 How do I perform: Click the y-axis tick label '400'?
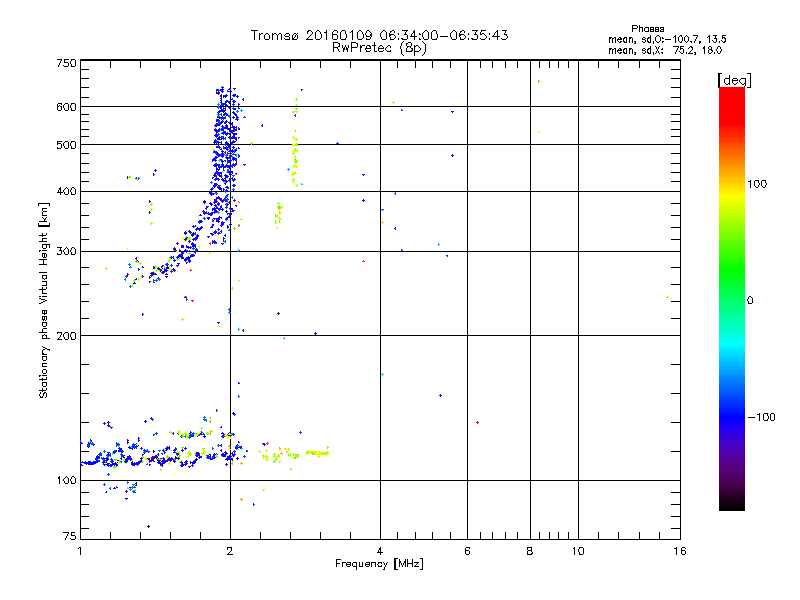(66, 191)
